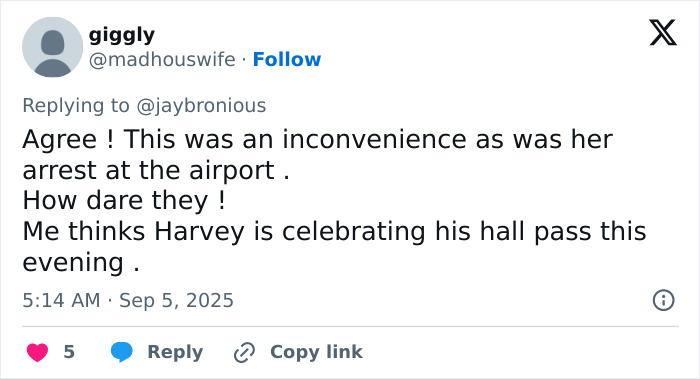Click the Copy link text label
Viewport: 700px width, 379px height.
[x=316, y=352]
